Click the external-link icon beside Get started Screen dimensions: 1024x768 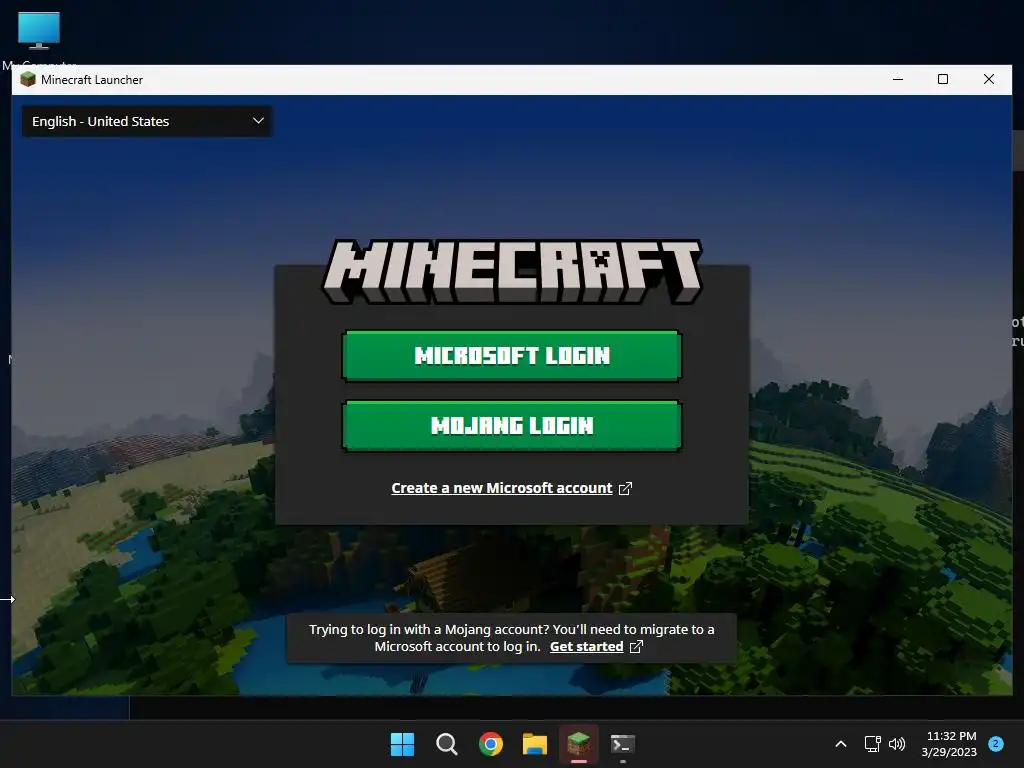coord(636,647)
